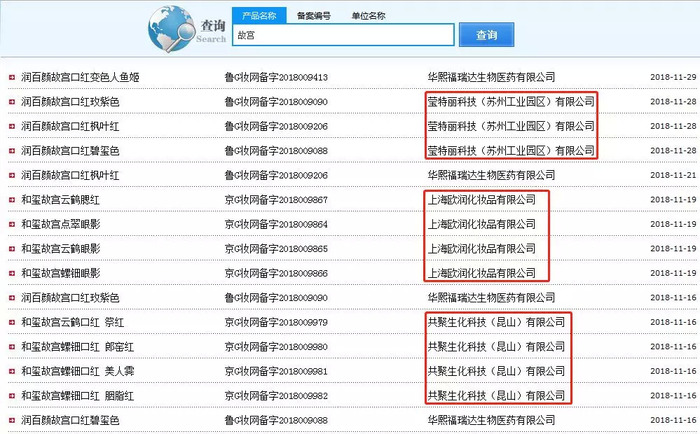Open 润百颜故宫口红玫紫色 filed by 莹特丽科技
The width and height of the screenshot is (700, 434).
pos(70,102)
